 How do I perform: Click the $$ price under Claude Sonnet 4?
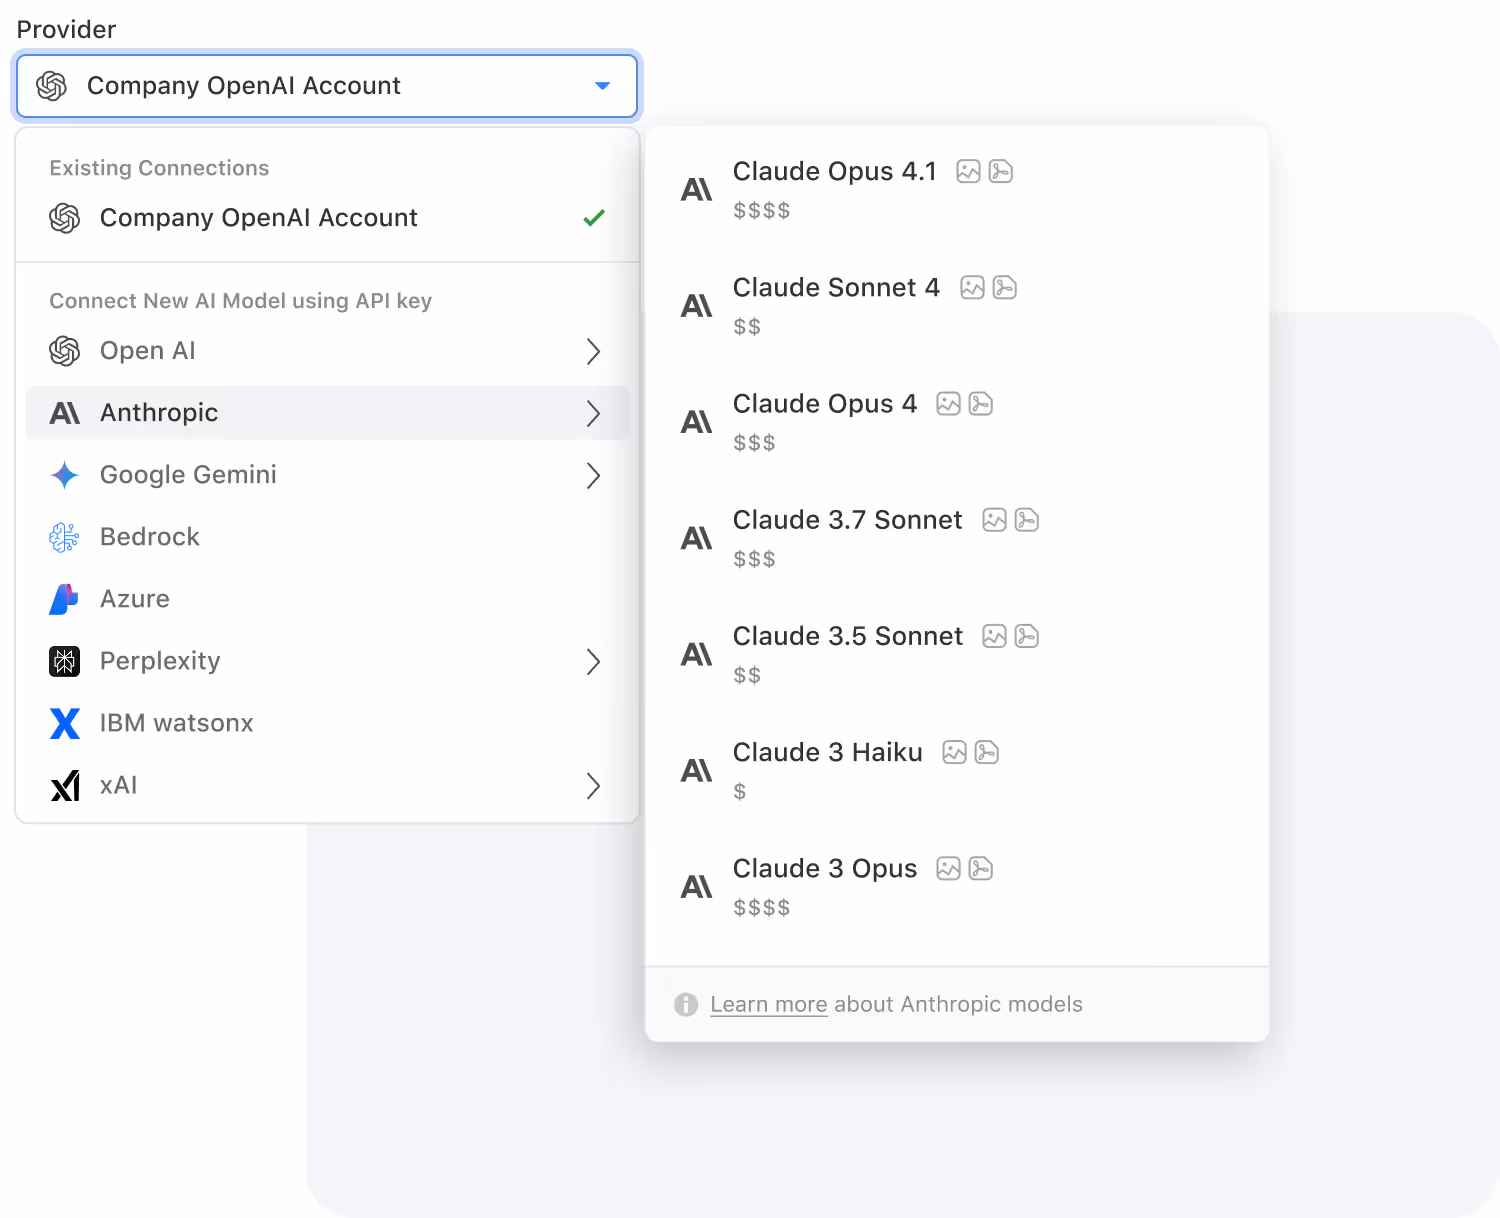coord(747,326)
